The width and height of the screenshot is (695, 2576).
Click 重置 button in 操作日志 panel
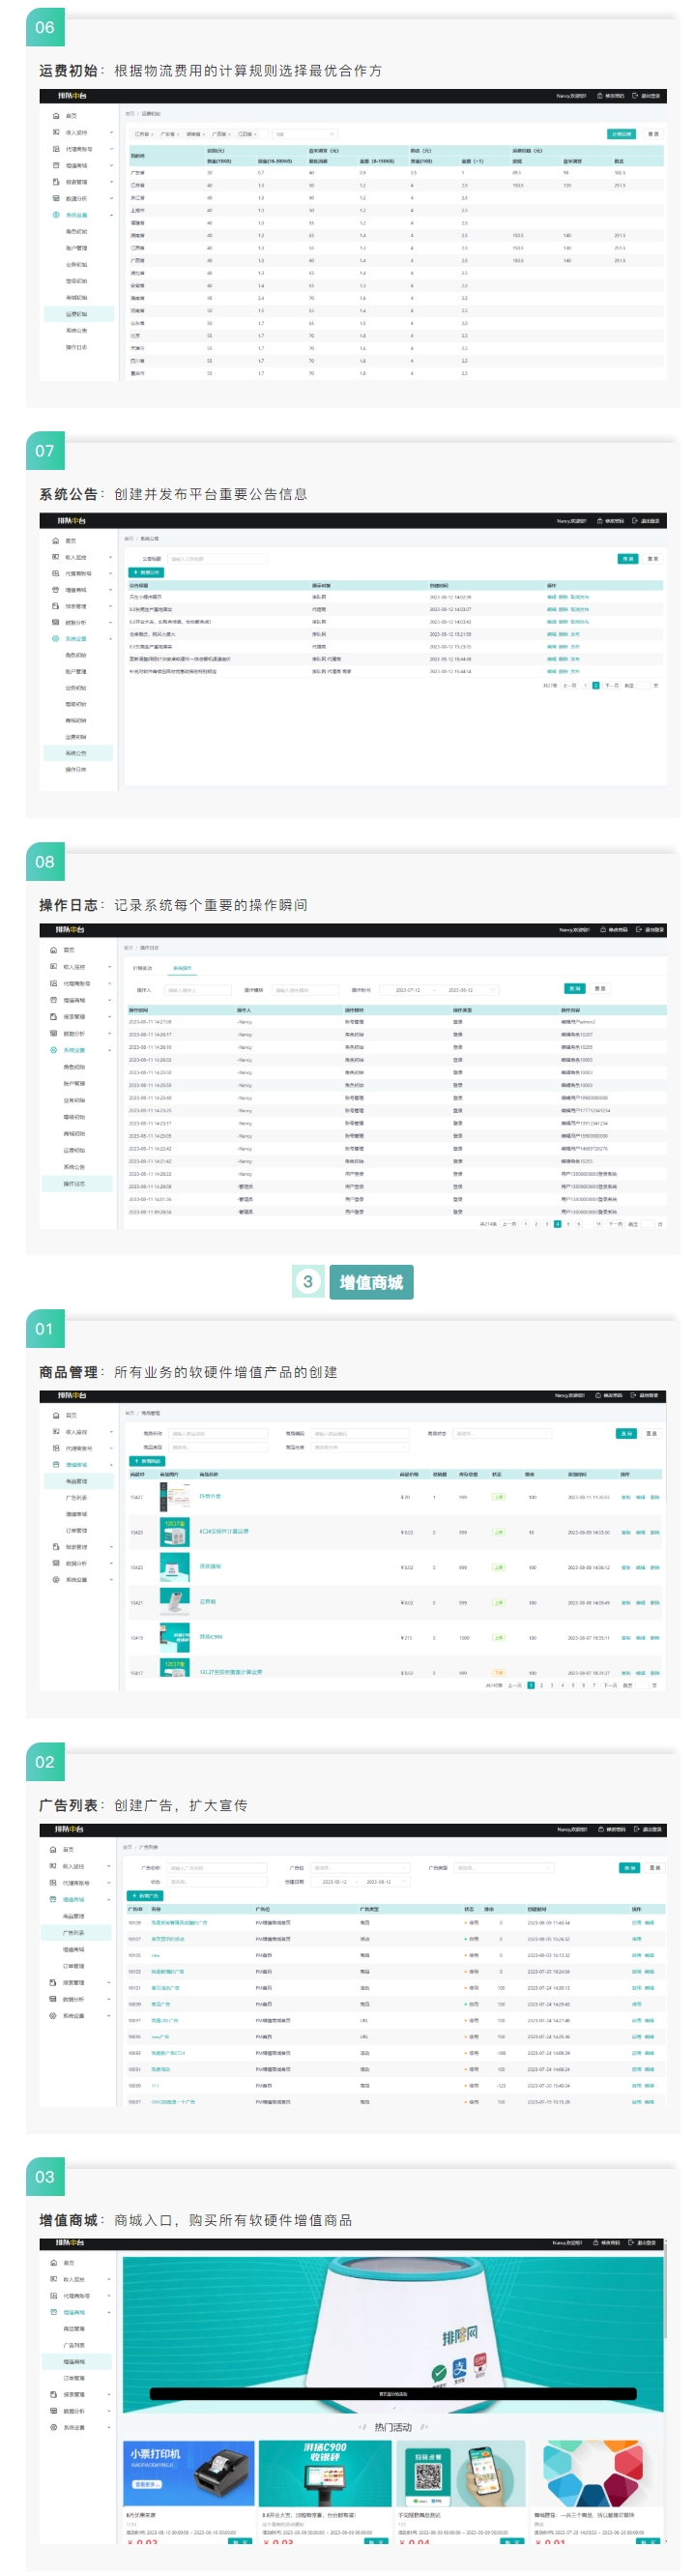600,989
